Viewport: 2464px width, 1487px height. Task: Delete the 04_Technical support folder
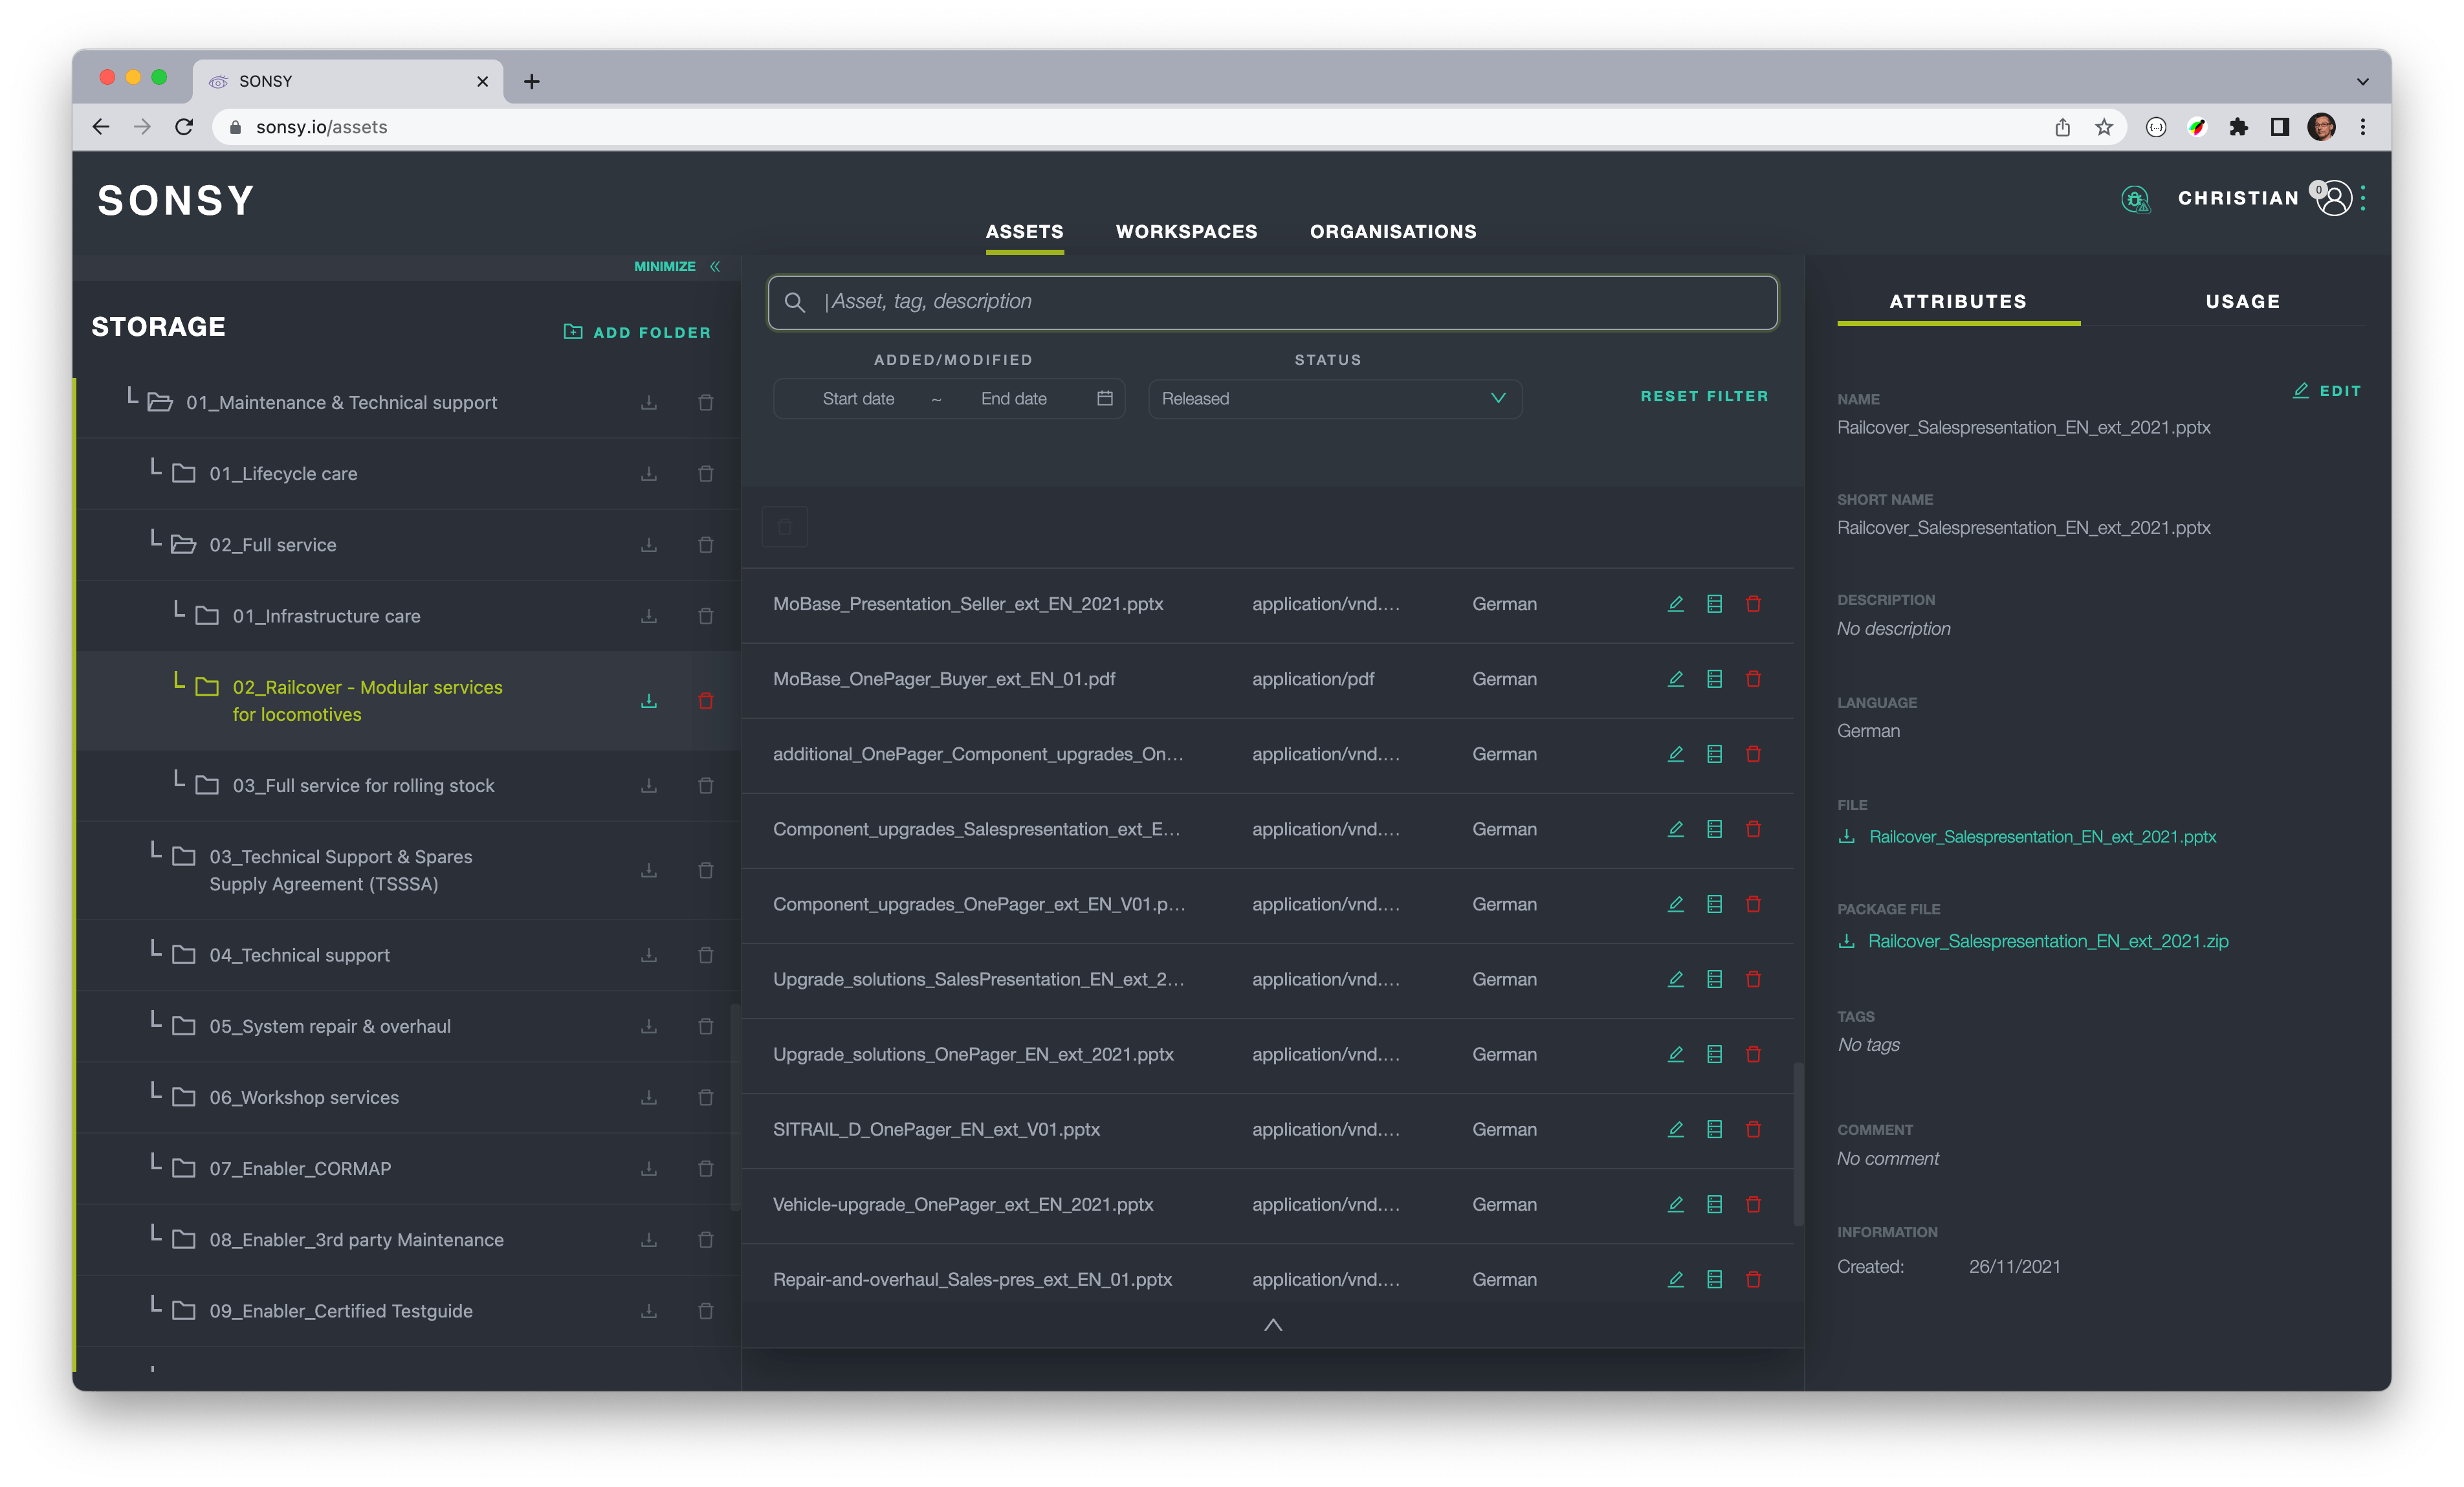705,955
